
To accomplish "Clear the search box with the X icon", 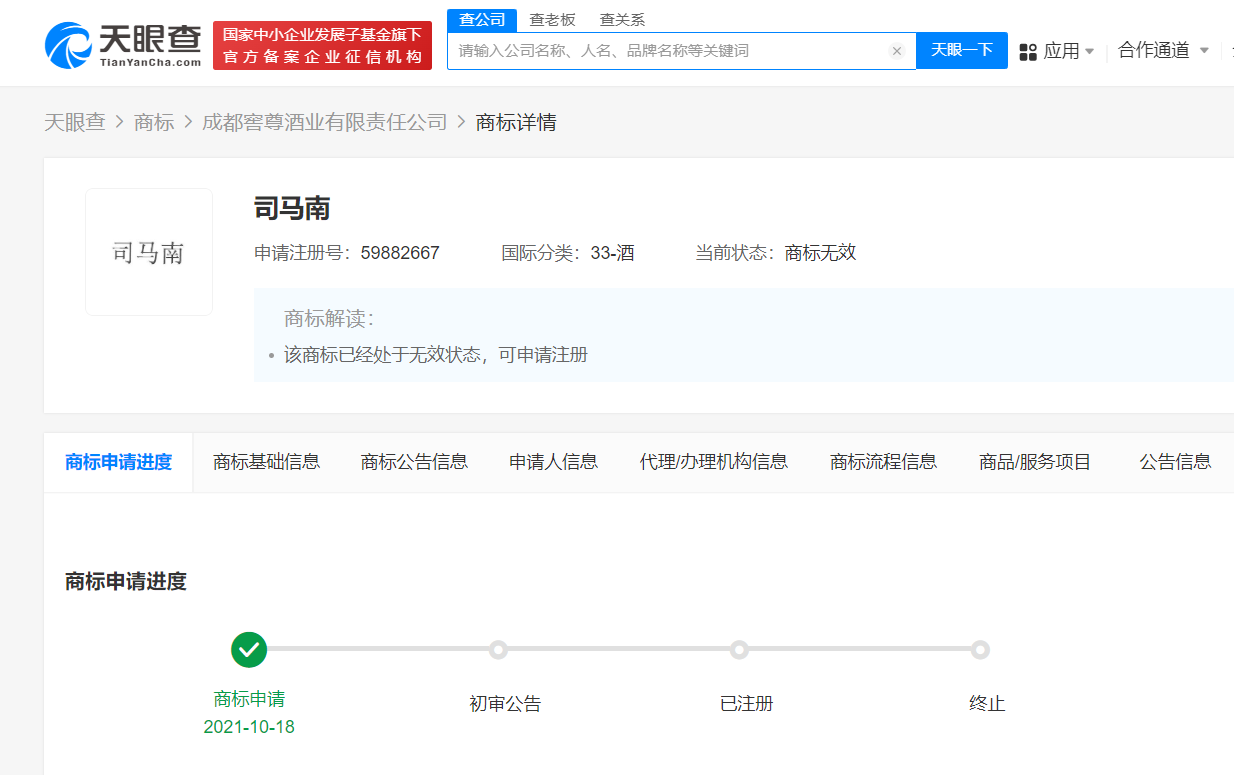I will point(897,51).
